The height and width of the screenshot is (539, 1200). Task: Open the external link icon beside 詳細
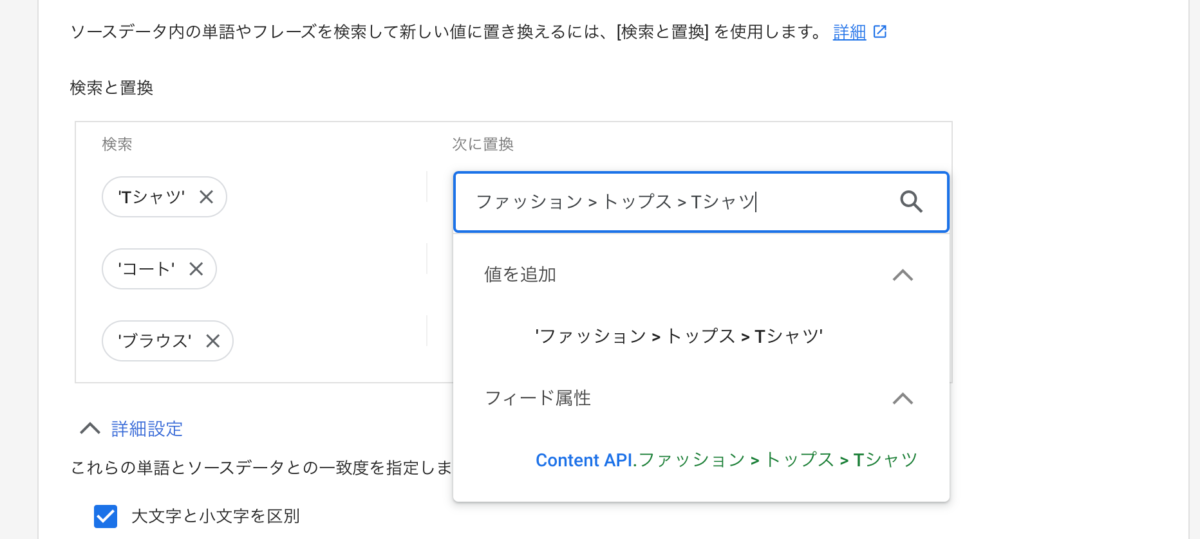880,32
